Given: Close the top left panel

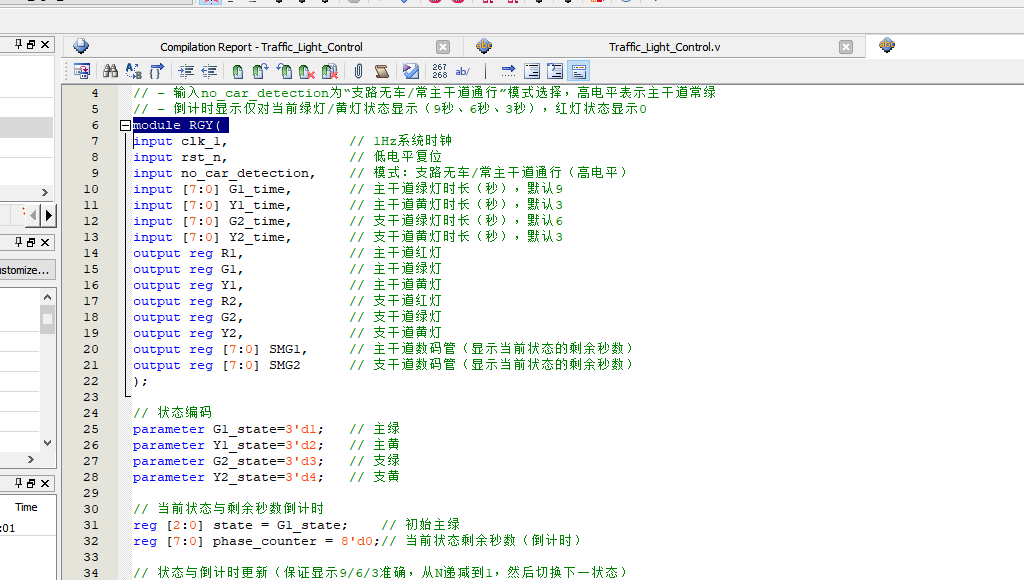Looking at the screenshot, I should (45, 44).
